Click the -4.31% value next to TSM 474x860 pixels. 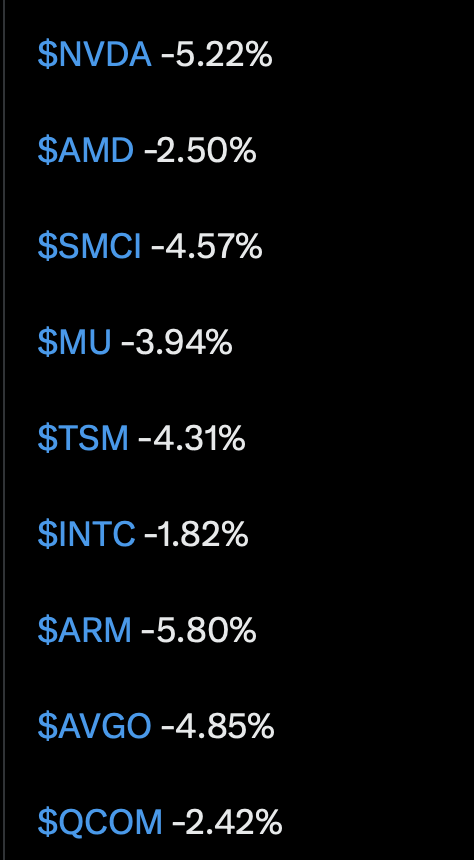[191, 438]
